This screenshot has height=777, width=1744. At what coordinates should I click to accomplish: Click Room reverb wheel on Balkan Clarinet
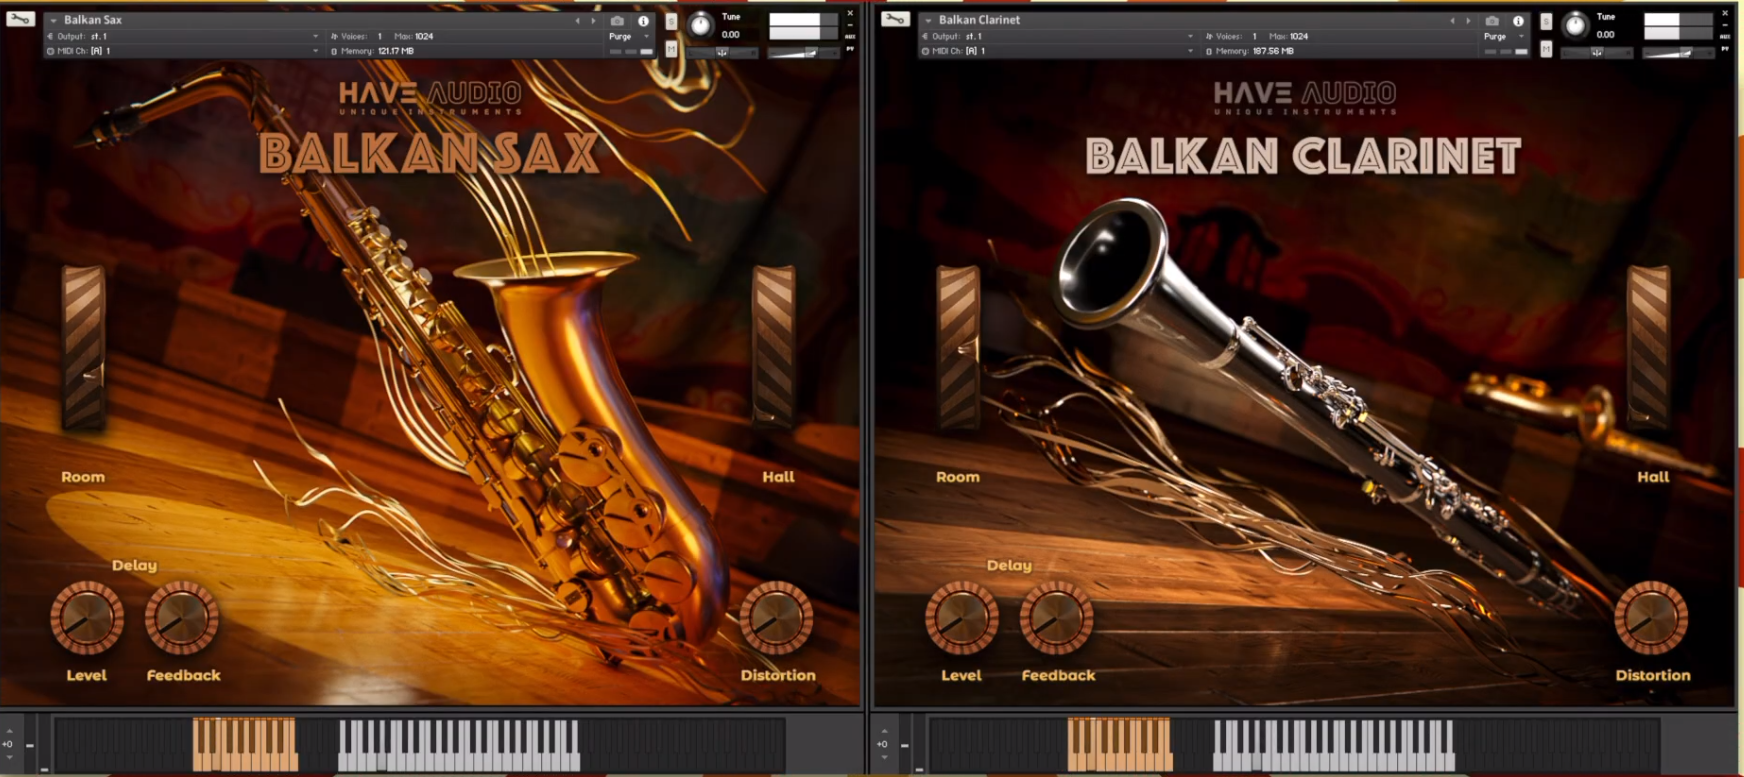958,348
